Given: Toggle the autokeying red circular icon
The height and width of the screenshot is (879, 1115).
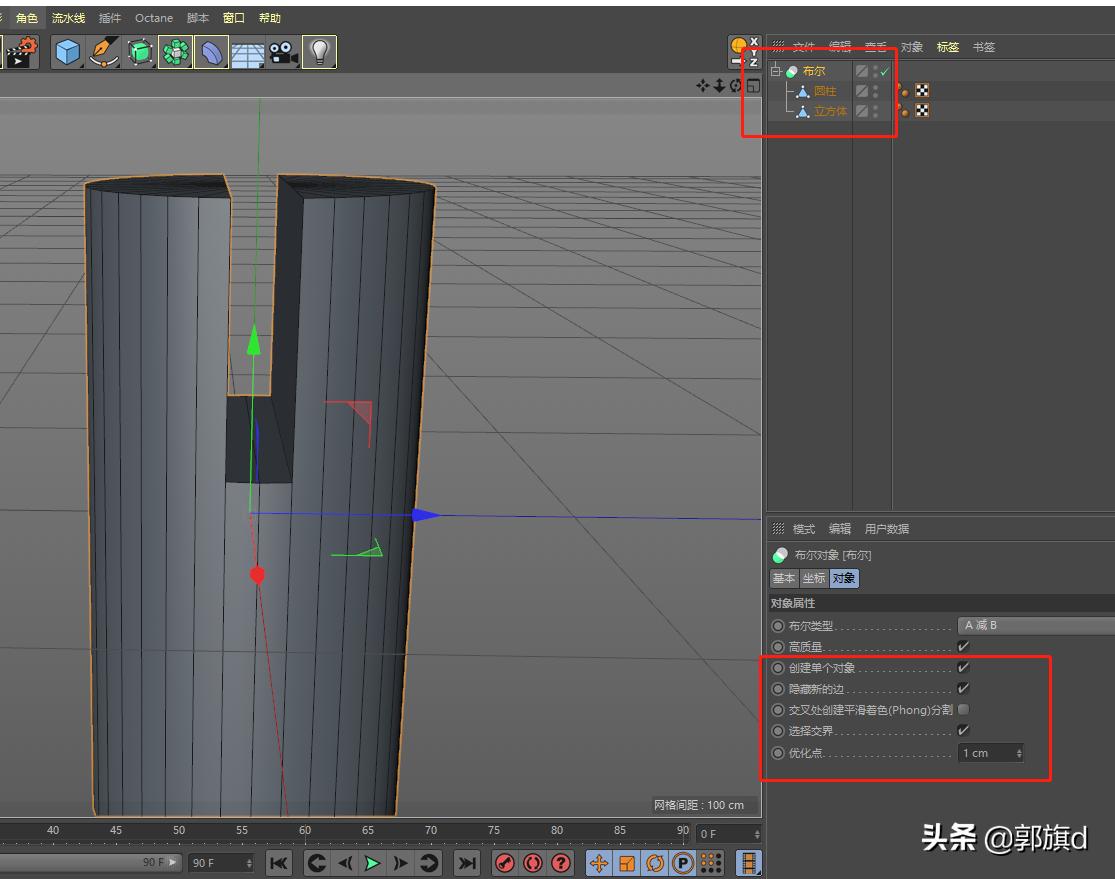Looking at the screenshot, I should [533, 863].
